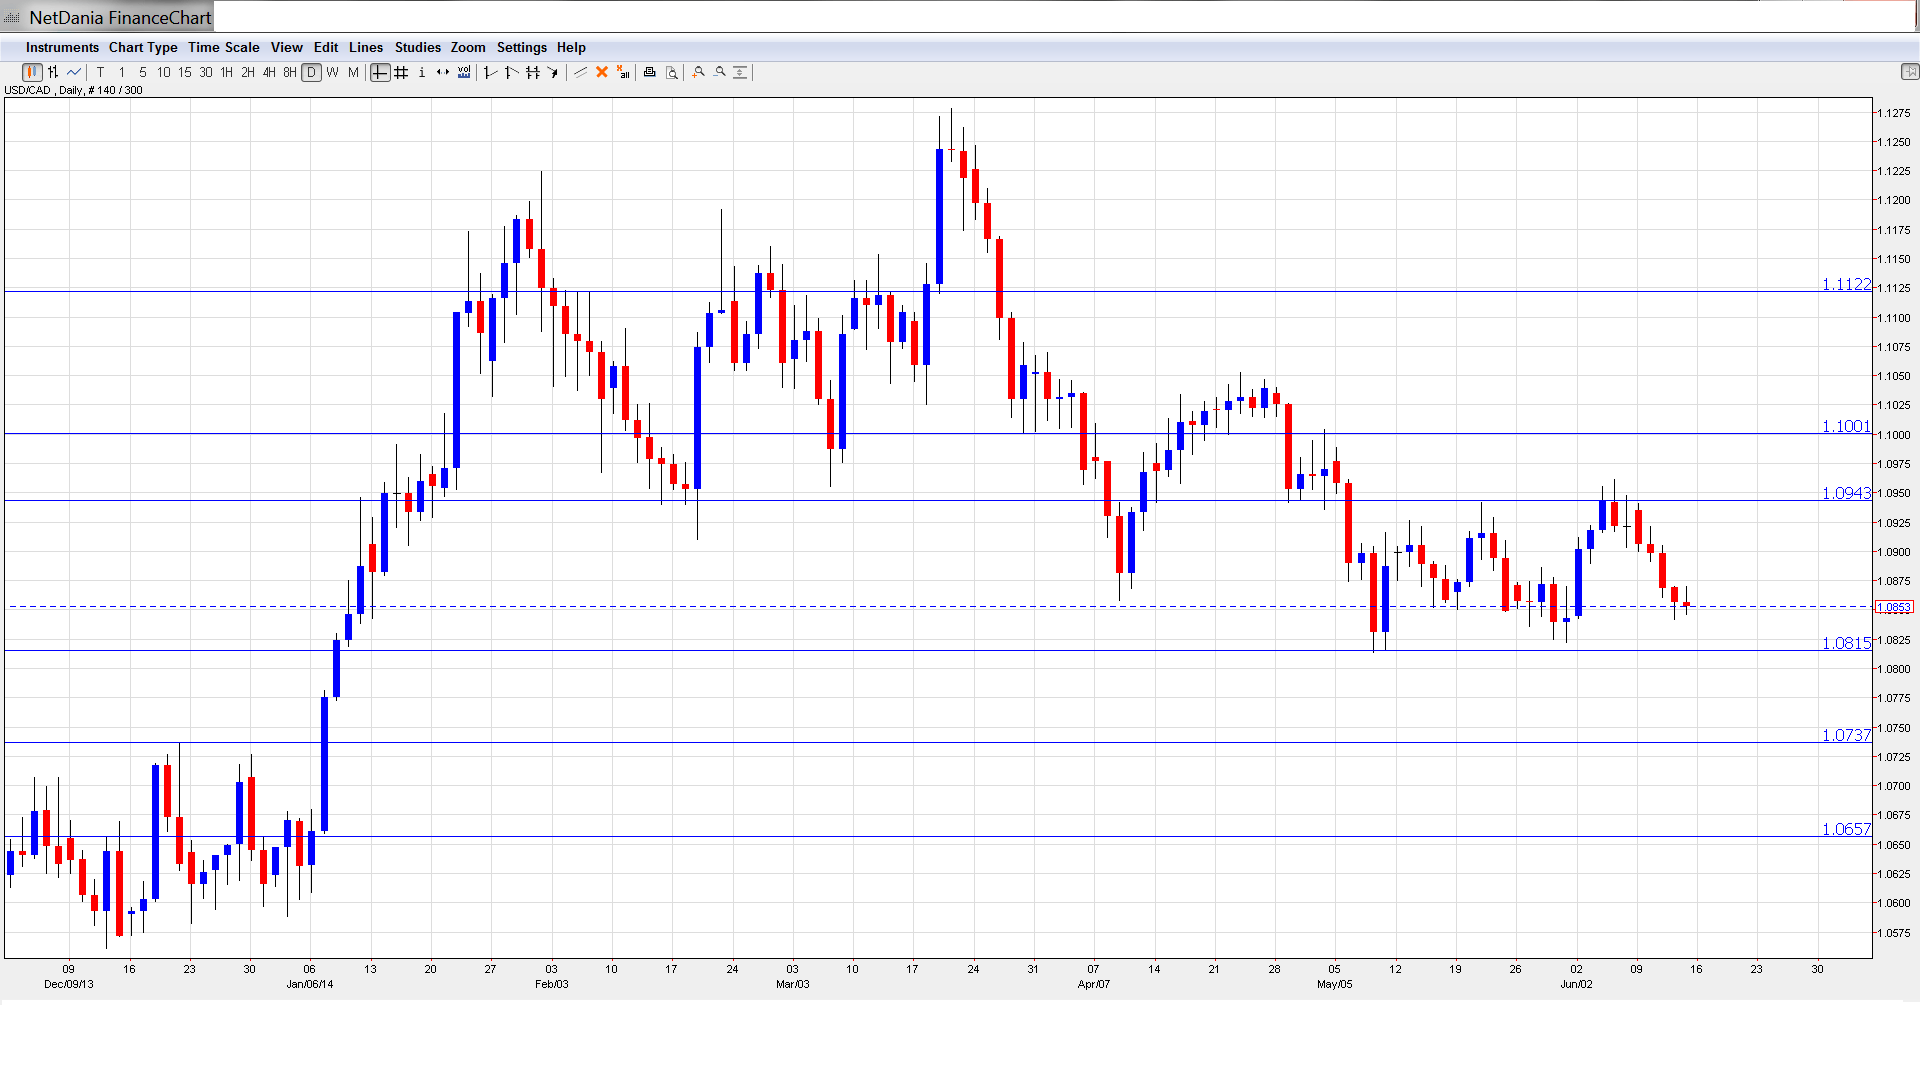Select the 4H timeframe button

[x=269, y=72]
